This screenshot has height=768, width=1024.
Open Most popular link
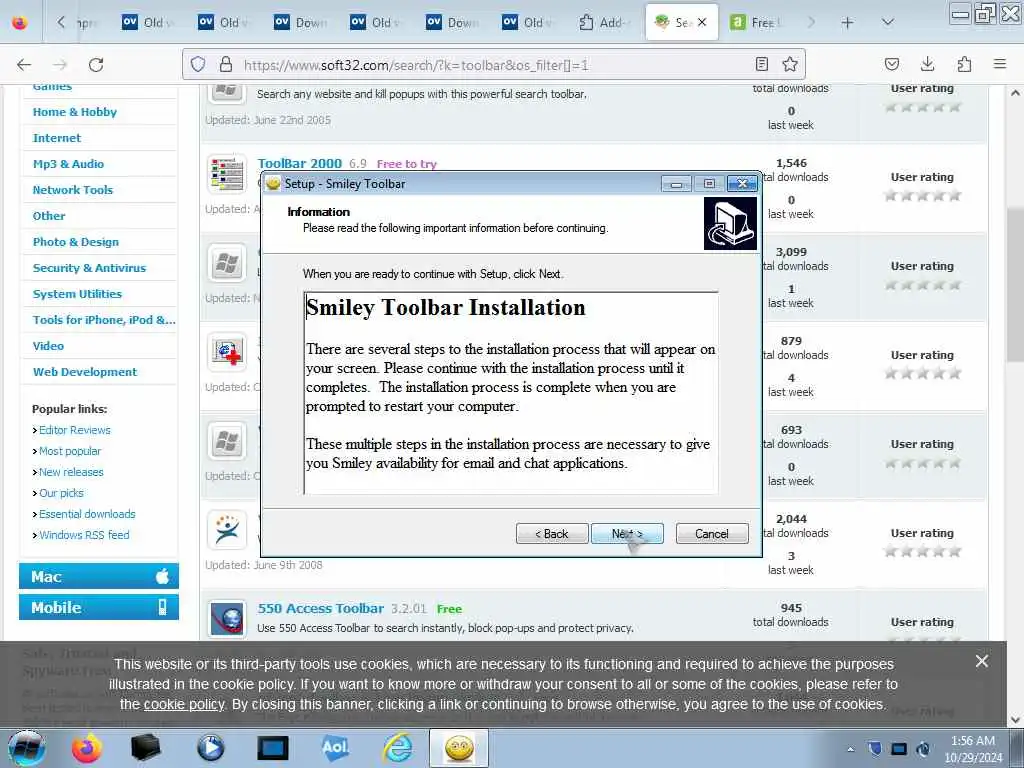[70, 451]
